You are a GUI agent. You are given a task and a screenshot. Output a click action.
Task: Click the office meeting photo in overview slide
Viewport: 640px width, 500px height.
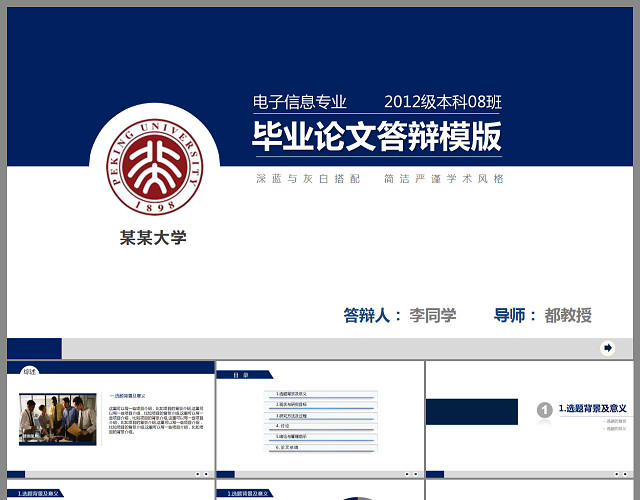coord(58,419)
